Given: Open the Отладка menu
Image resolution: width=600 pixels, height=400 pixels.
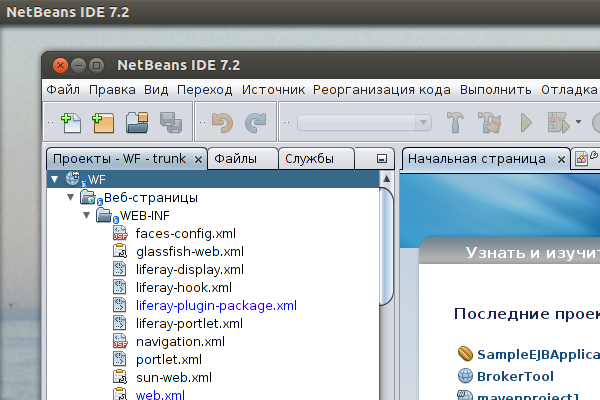Looking at the screenshot, I should [569, 90].
